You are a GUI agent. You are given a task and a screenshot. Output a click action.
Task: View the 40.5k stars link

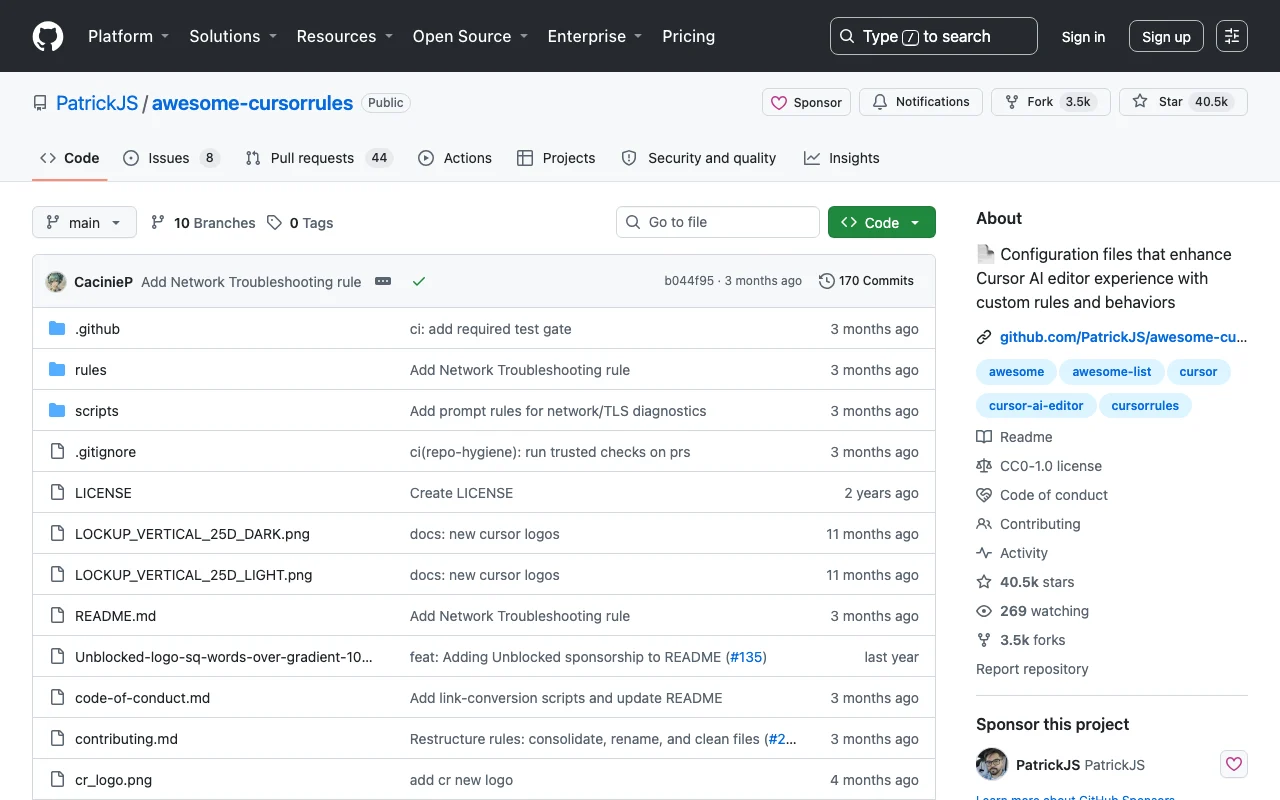pos(1025,582)
